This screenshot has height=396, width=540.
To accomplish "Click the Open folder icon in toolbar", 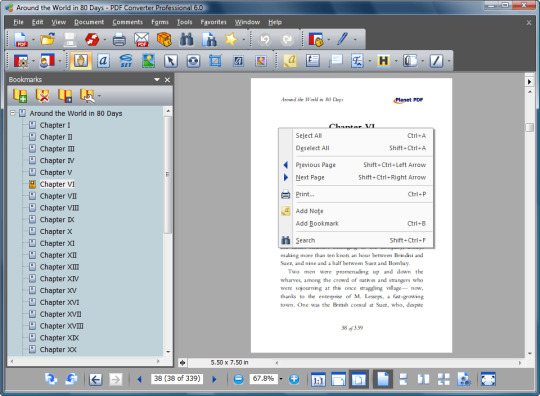I will point(48,39).
